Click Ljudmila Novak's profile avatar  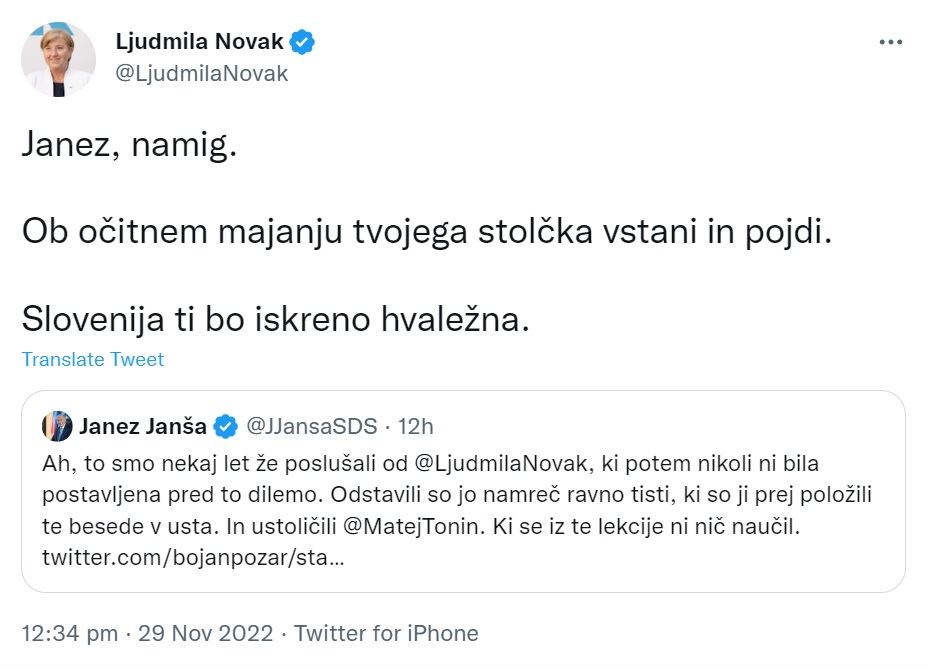59,59
